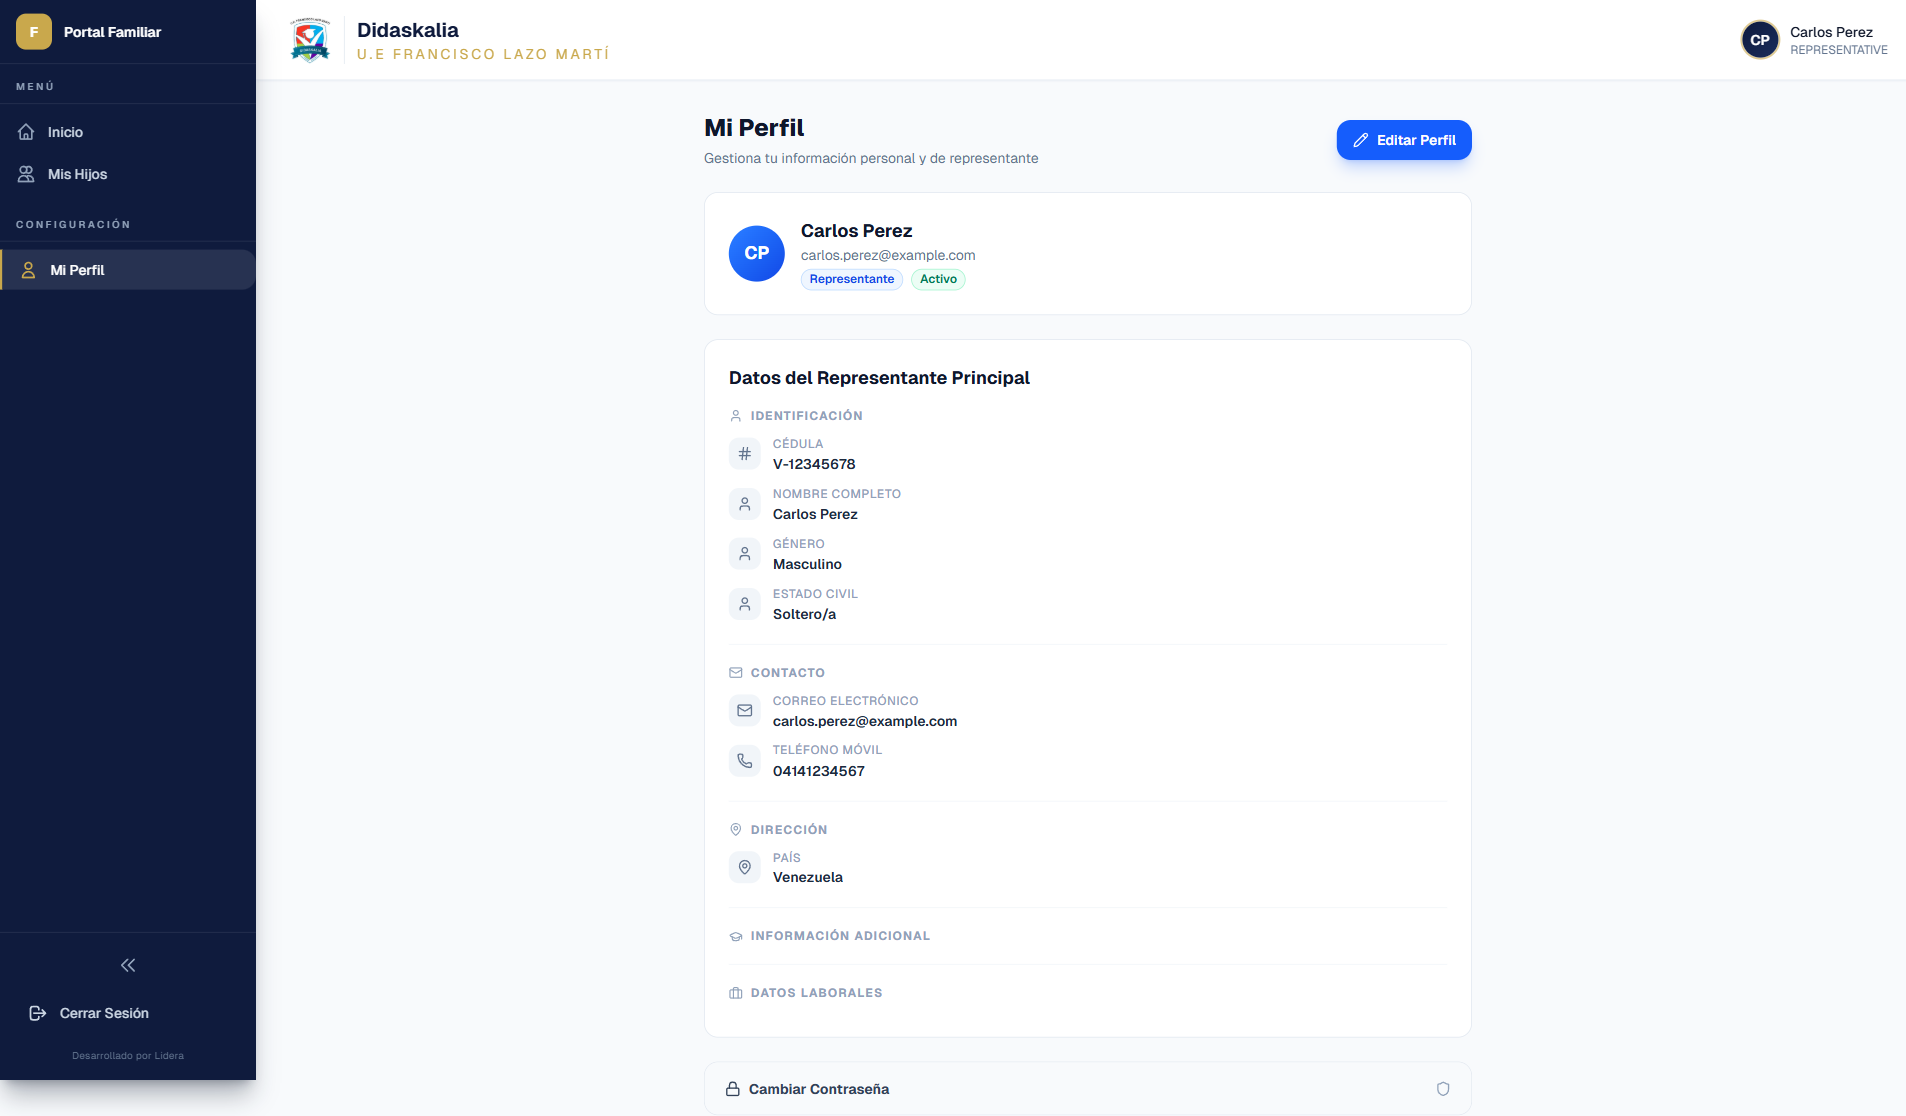
Task: Click carlos.perez@example.com under Correo Electrónico
Action: pos(865,721)
